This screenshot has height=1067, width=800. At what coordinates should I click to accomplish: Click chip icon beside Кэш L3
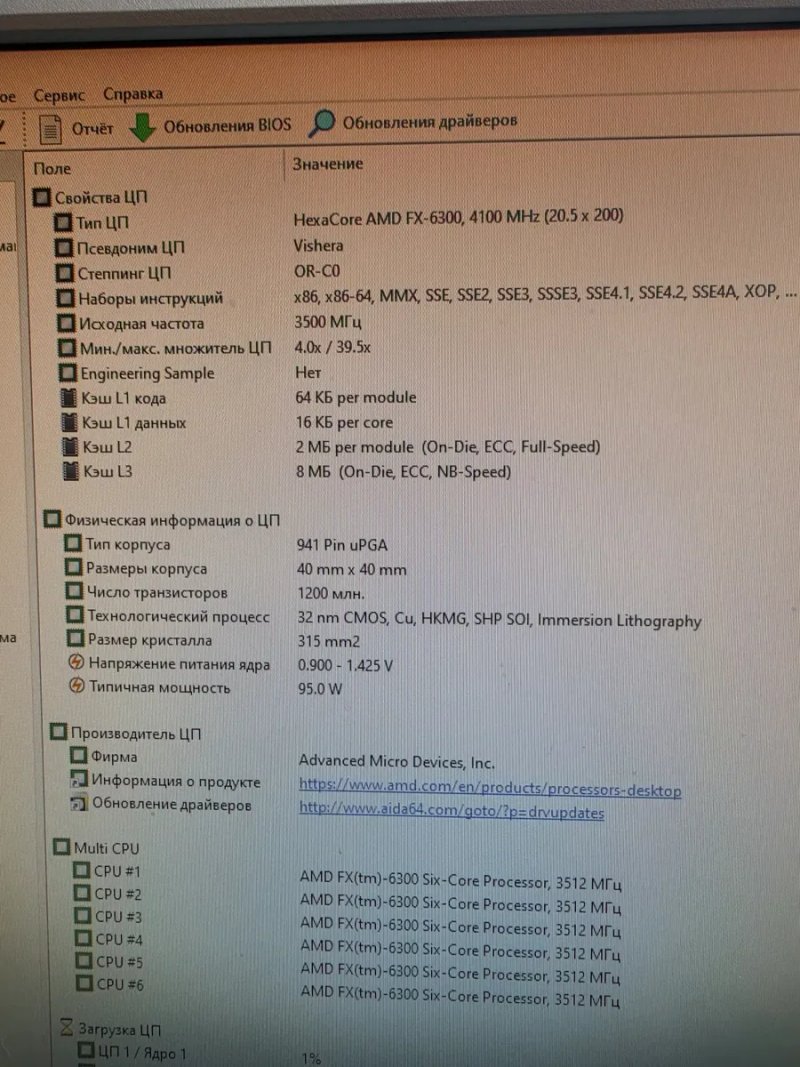tap(70, 471)
